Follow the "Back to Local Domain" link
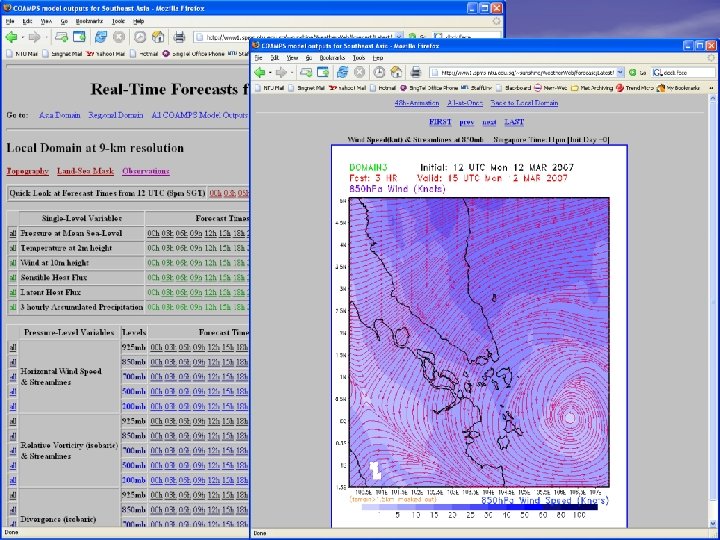 click(x=525, y=104)
